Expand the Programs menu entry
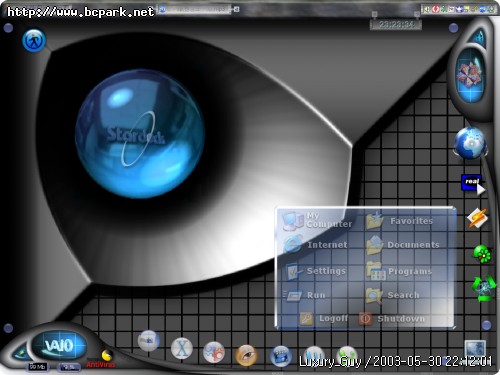 tap(399, 271)
